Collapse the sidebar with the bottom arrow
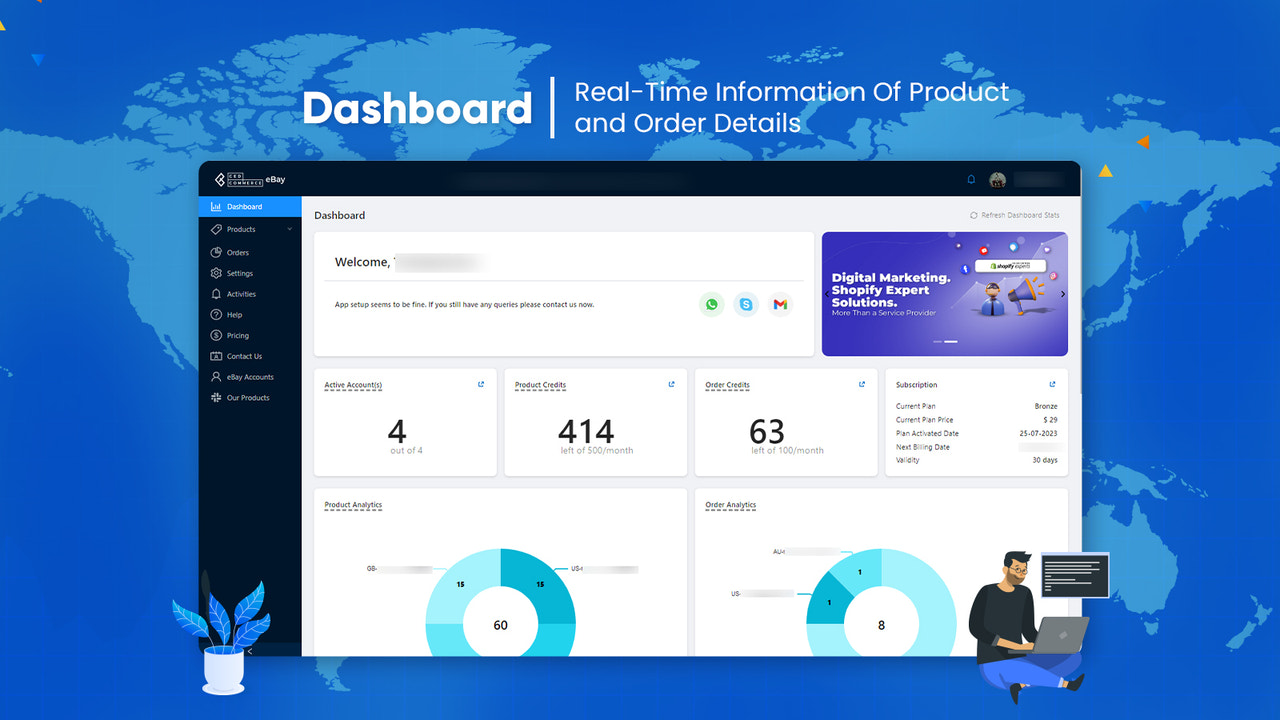Image resolution: width=1280 pixels, height=720 pixels. click(249, 650)
